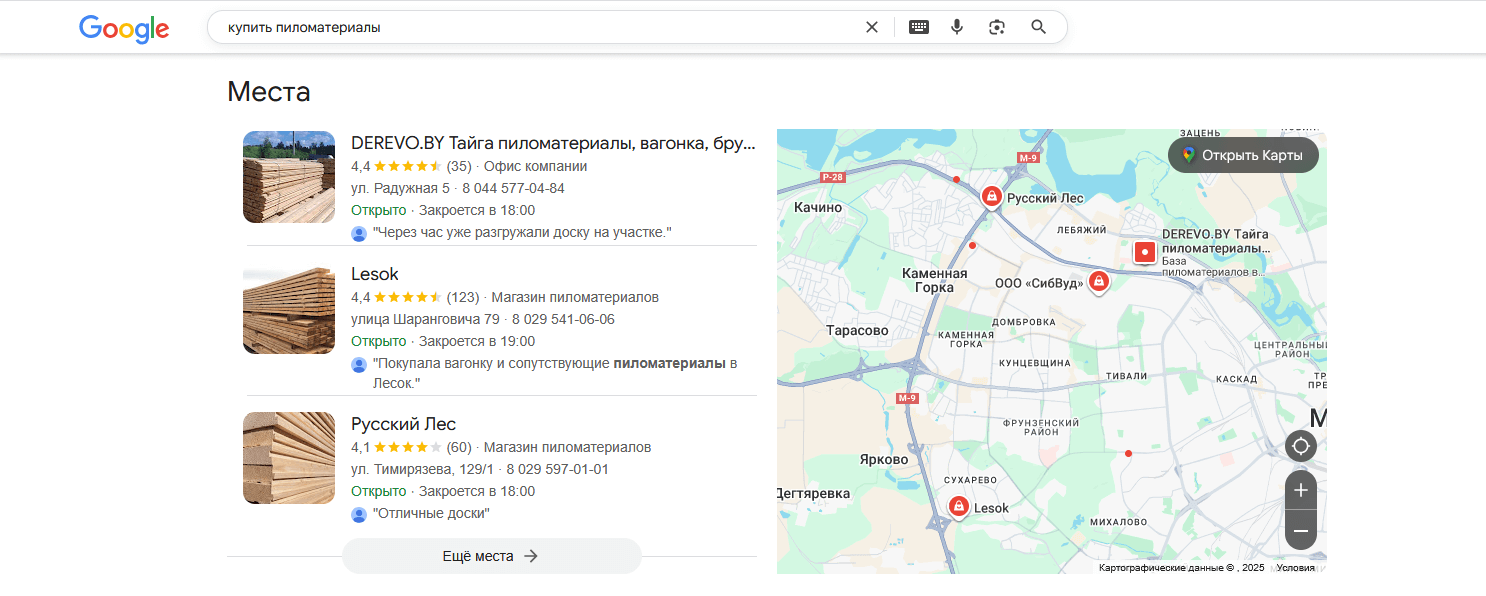Click the 'Дегтяревка' map label
Image resolution: width=1486 pixels, height=596 pixels.
pyautogui.click(x=813, y=493)
